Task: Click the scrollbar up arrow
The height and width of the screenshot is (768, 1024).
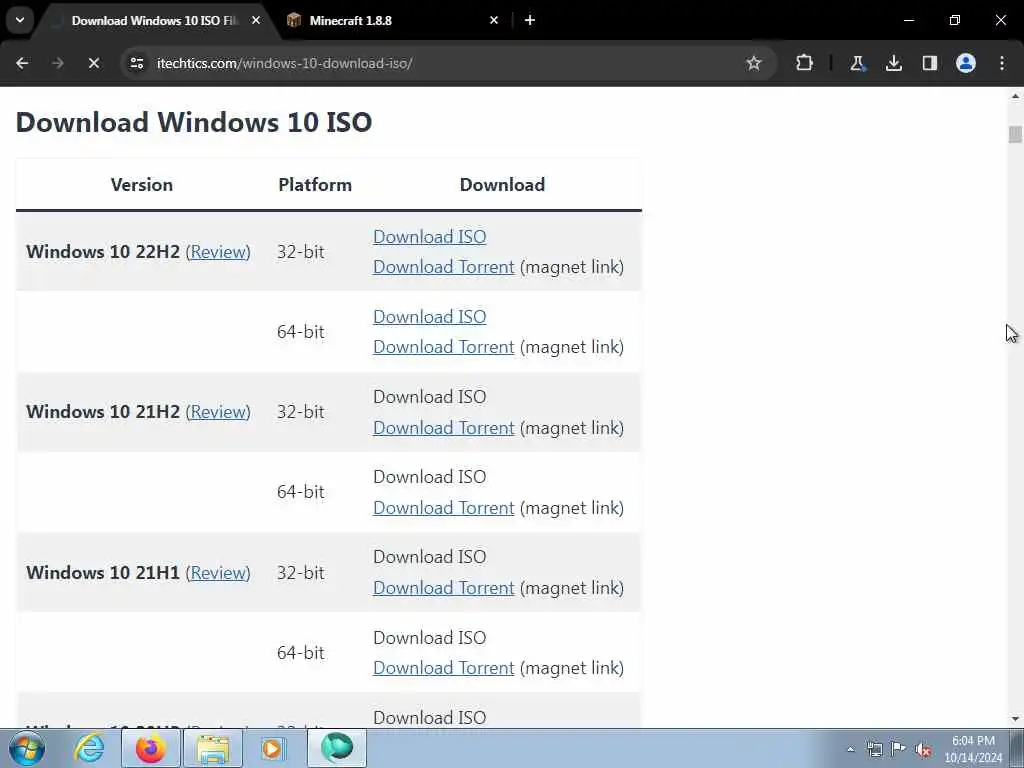Action: click(1015, 96)
